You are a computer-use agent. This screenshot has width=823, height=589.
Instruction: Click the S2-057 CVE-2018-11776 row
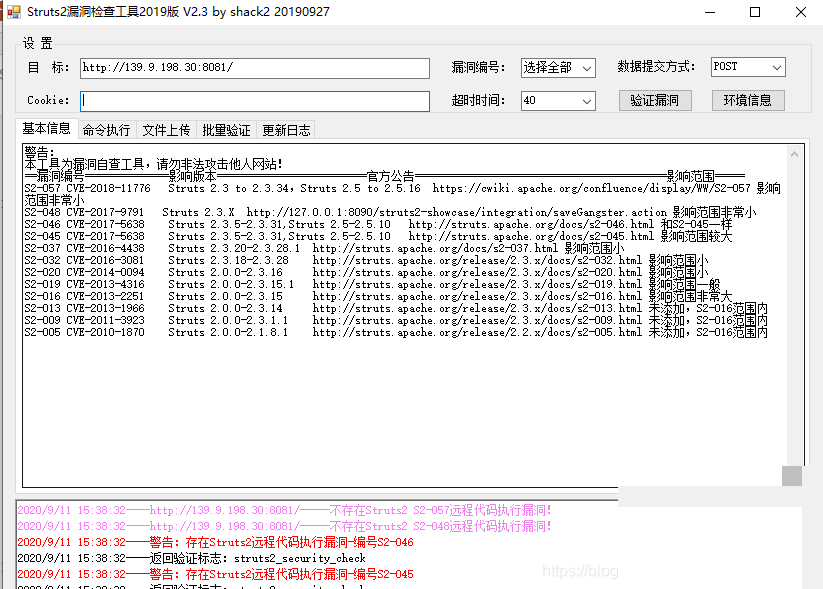click(403, 194)
